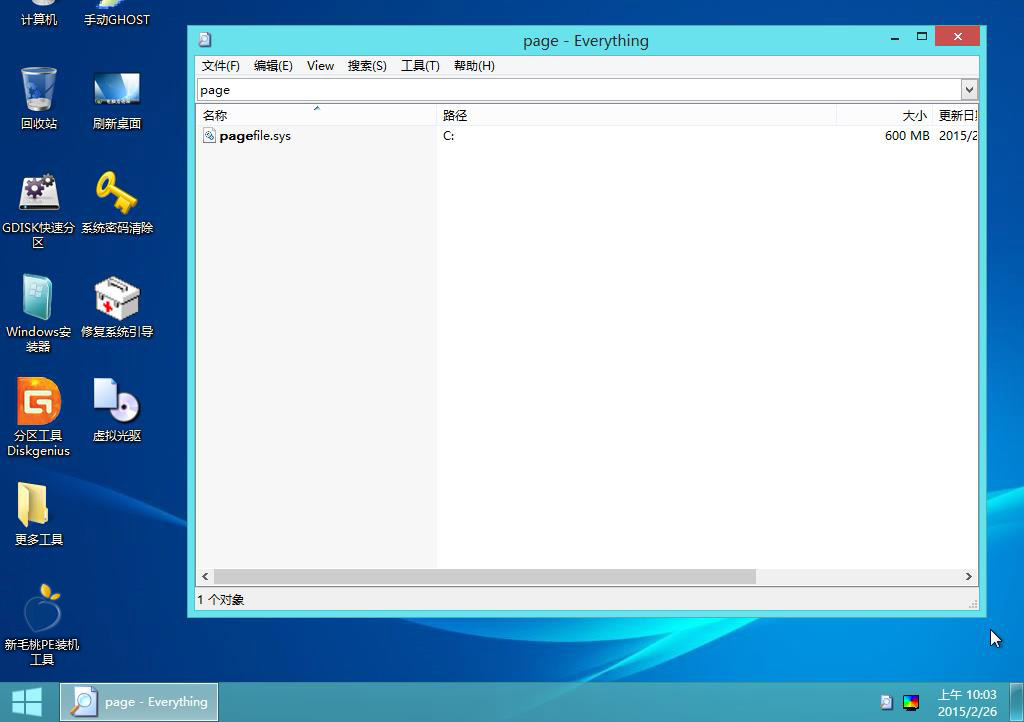Click the show desktop strip
Screen dimensions: 1024x722
coord(1017,702)
